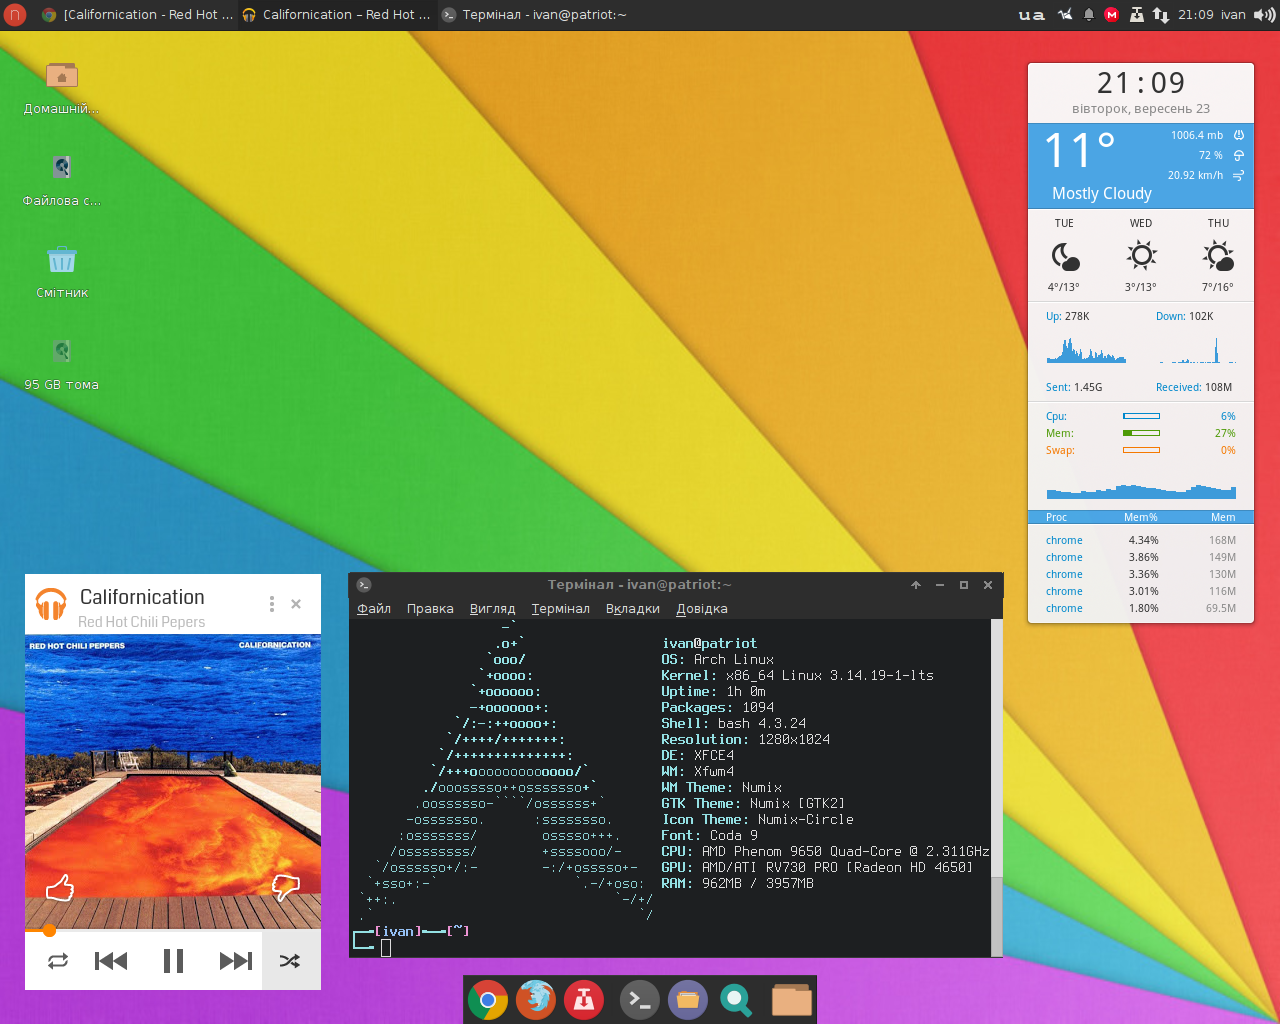Image resolution: width=1280 pixels, height=1024 pixels.
Task: Open the ivan user menu in panel
Action: pyautogui.click(x=1233, y=14)
